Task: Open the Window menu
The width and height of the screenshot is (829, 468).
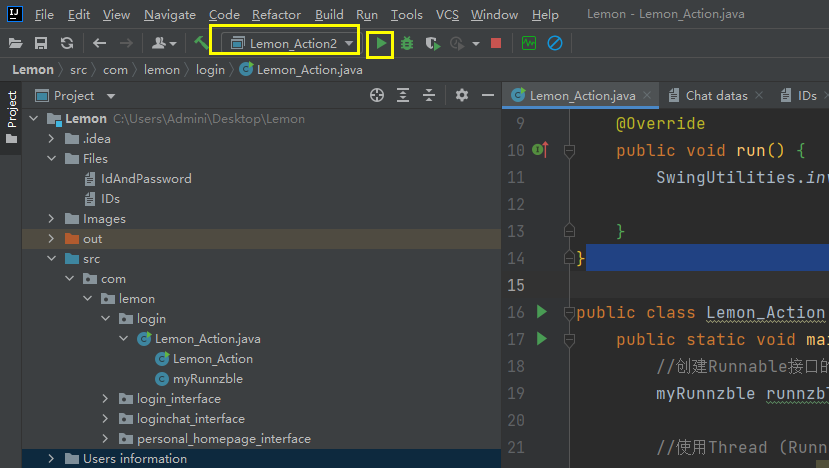Action: pyautogui.click(x=494, y=15)
